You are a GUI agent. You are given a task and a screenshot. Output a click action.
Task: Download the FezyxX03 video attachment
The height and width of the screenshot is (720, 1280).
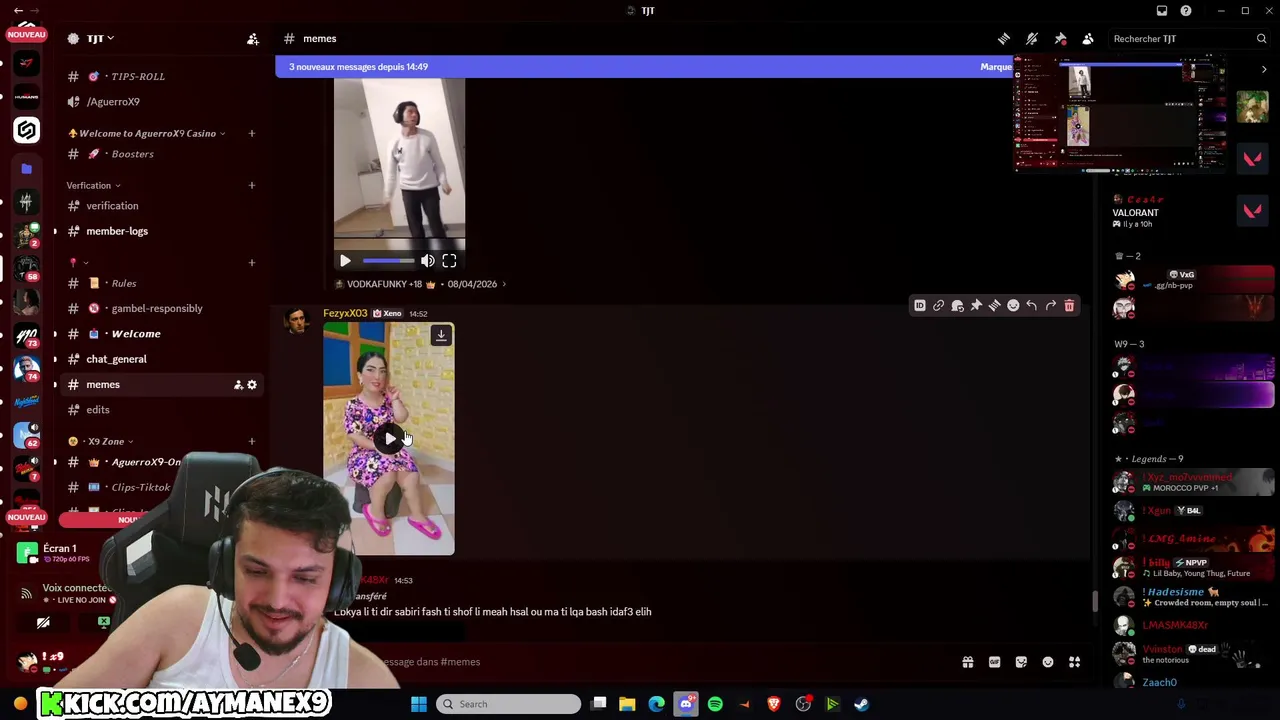441,336
